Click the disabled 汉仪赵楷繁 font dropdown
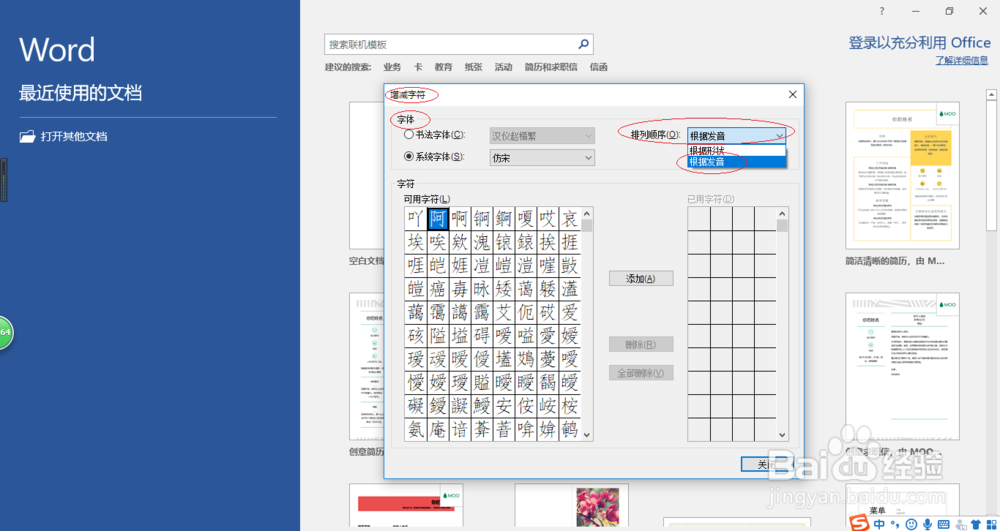Image resolution: width=1000 pixels, height=531 pixels. pos(542,136)
